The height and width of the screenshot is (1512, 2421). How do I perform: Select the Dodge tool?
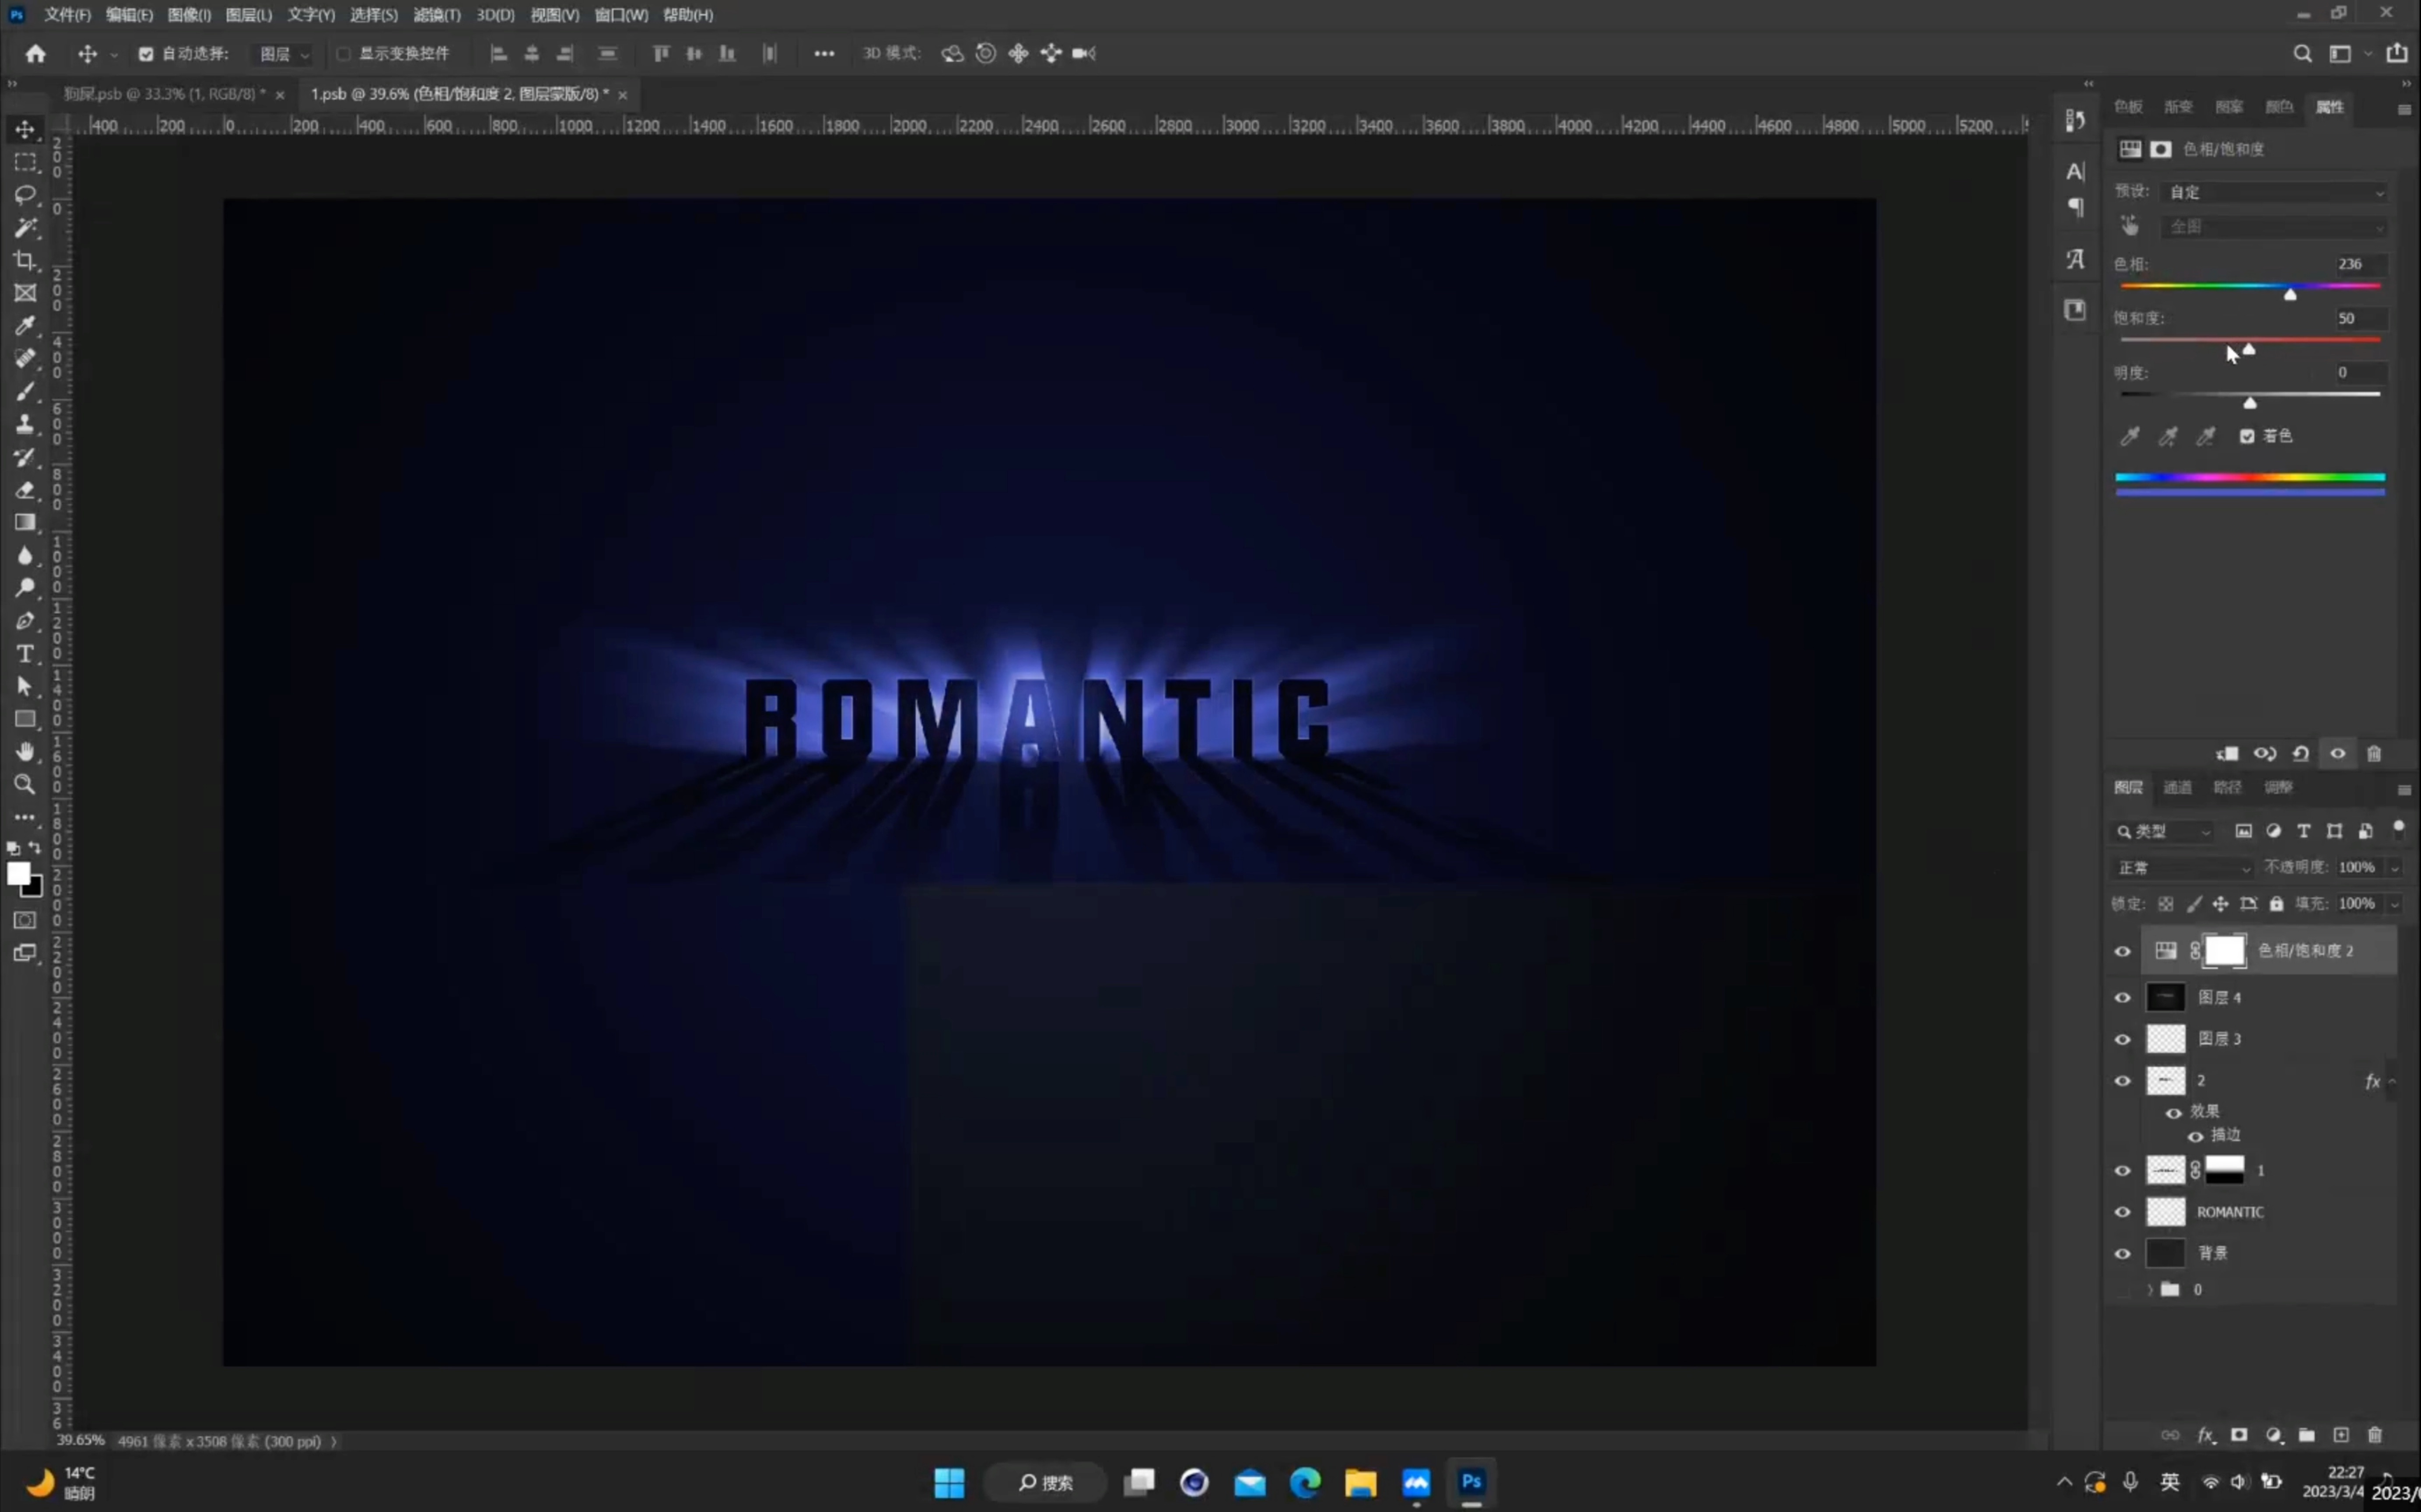pyautogui.click(x=25, y=588)
